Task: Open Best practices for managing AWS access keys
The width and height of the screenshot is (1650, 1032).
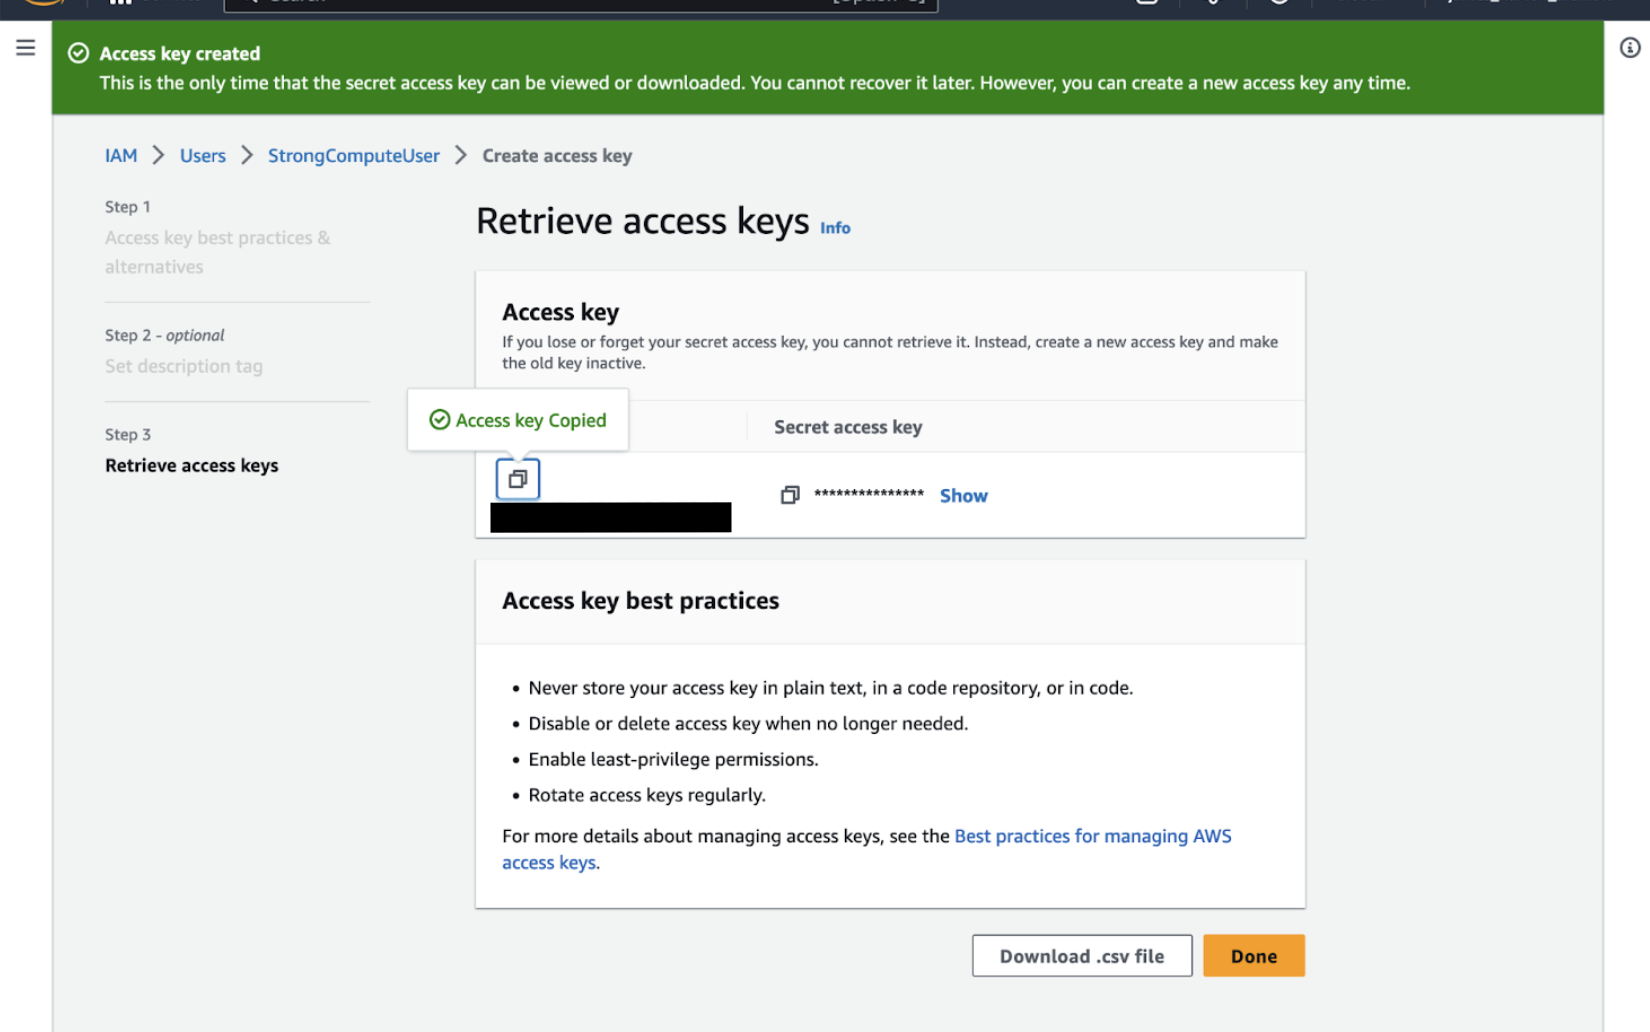Action: click(x=1092, y=836)
